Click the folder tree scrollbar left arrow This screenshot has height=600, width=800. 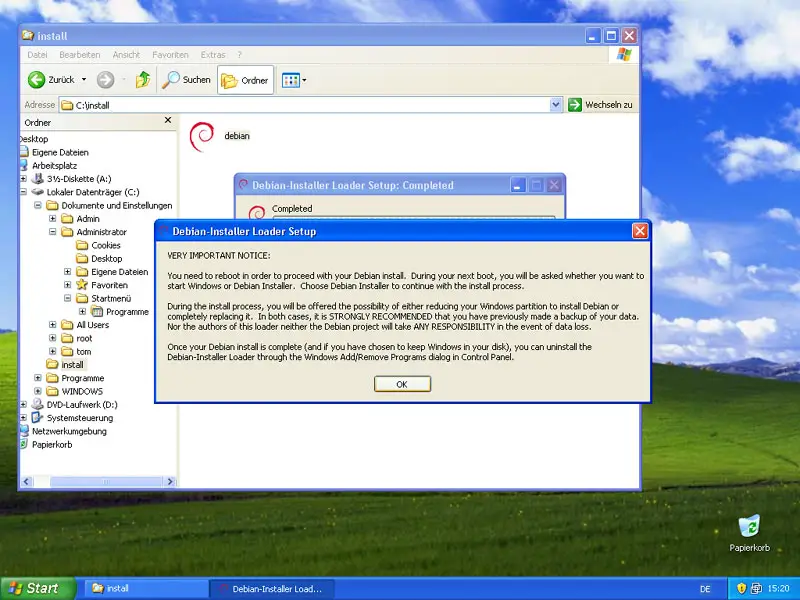point(27,481)
